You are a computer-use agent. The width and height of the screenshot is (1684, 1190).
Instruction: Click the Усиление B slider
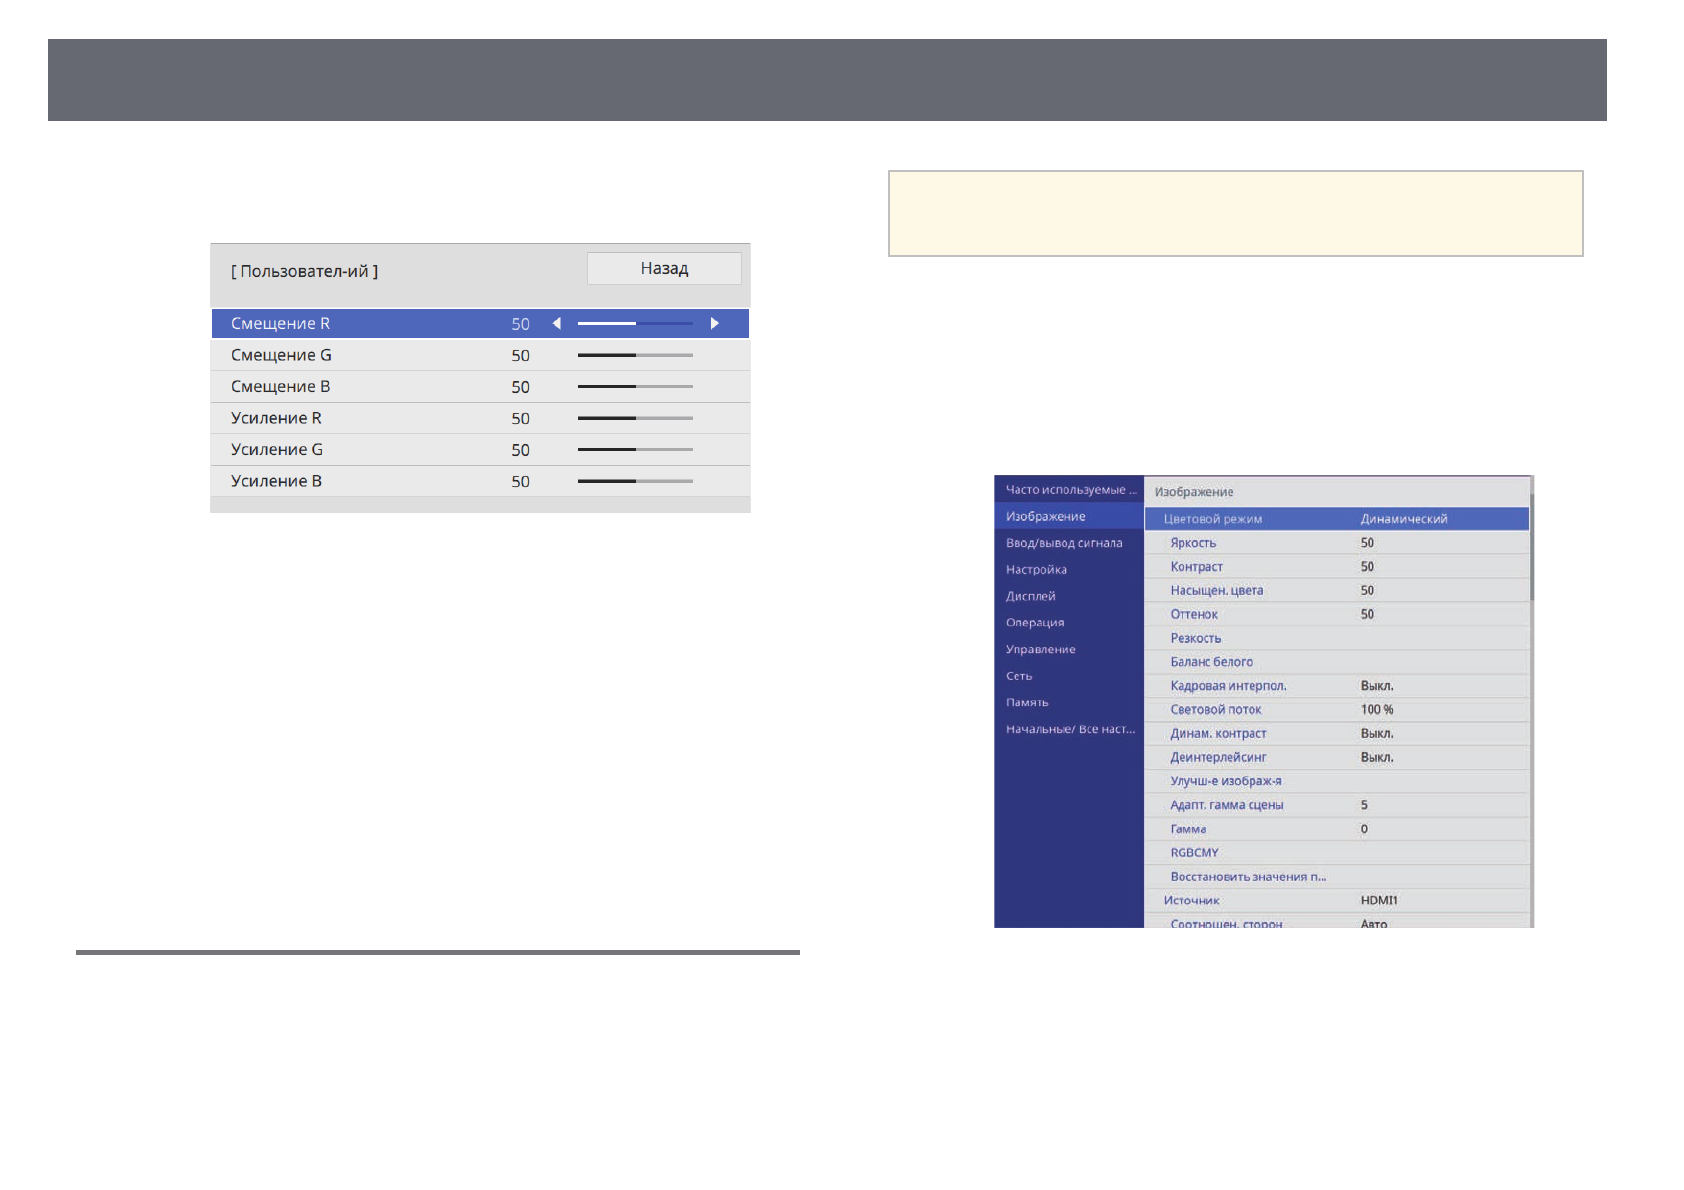tap(635, 481)
